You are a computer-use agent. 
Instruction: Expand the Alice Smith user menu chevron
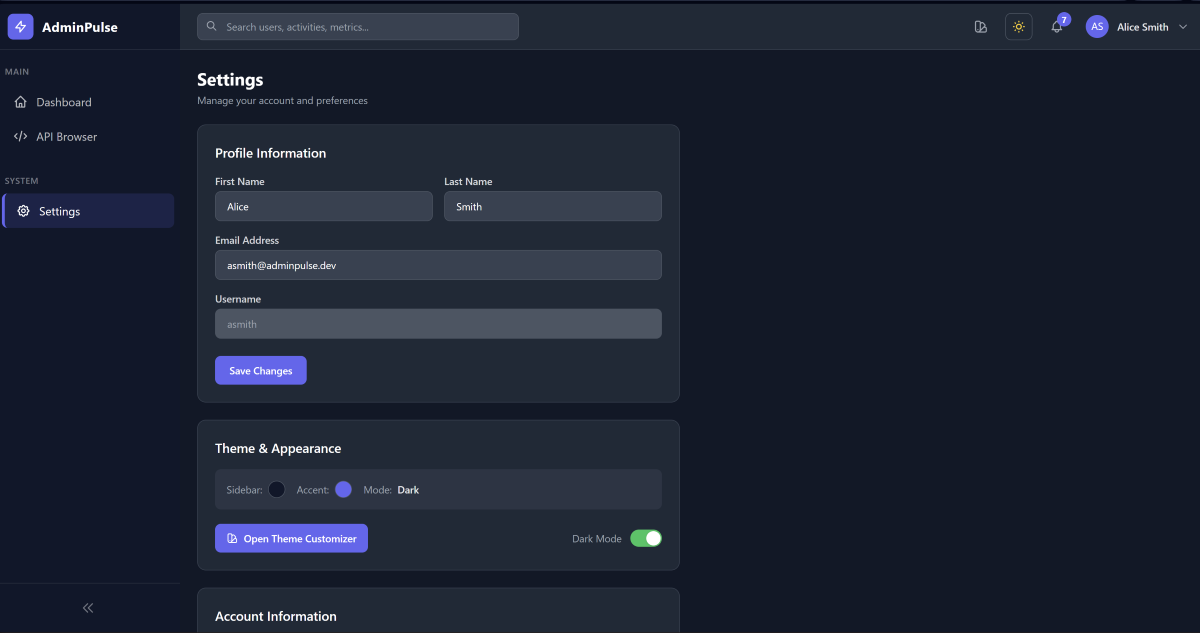[x=1180, y=27]
